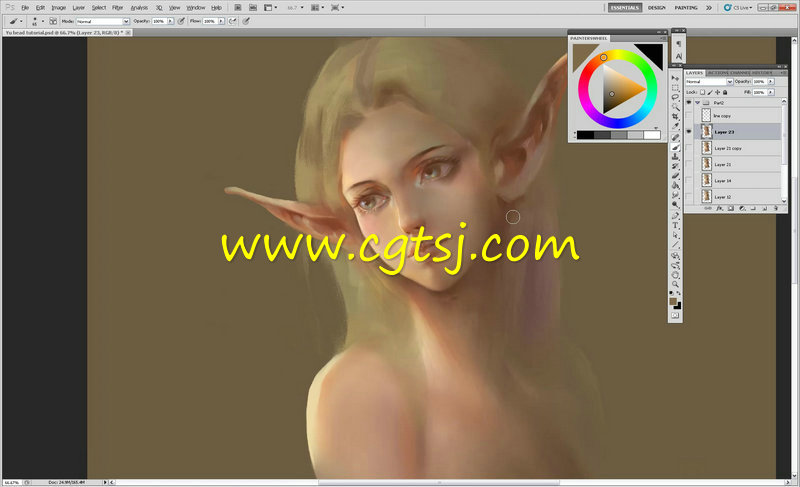
Task: Create new adjustment layer
Action: click(742, 208)
